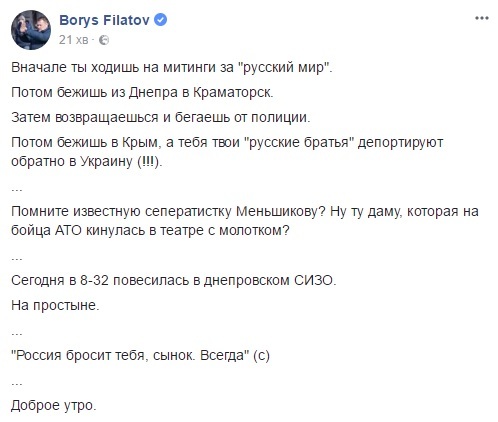498x422 pixels.
Task: Select the sentence about fleeing to Краматорск
Action: 142,92
